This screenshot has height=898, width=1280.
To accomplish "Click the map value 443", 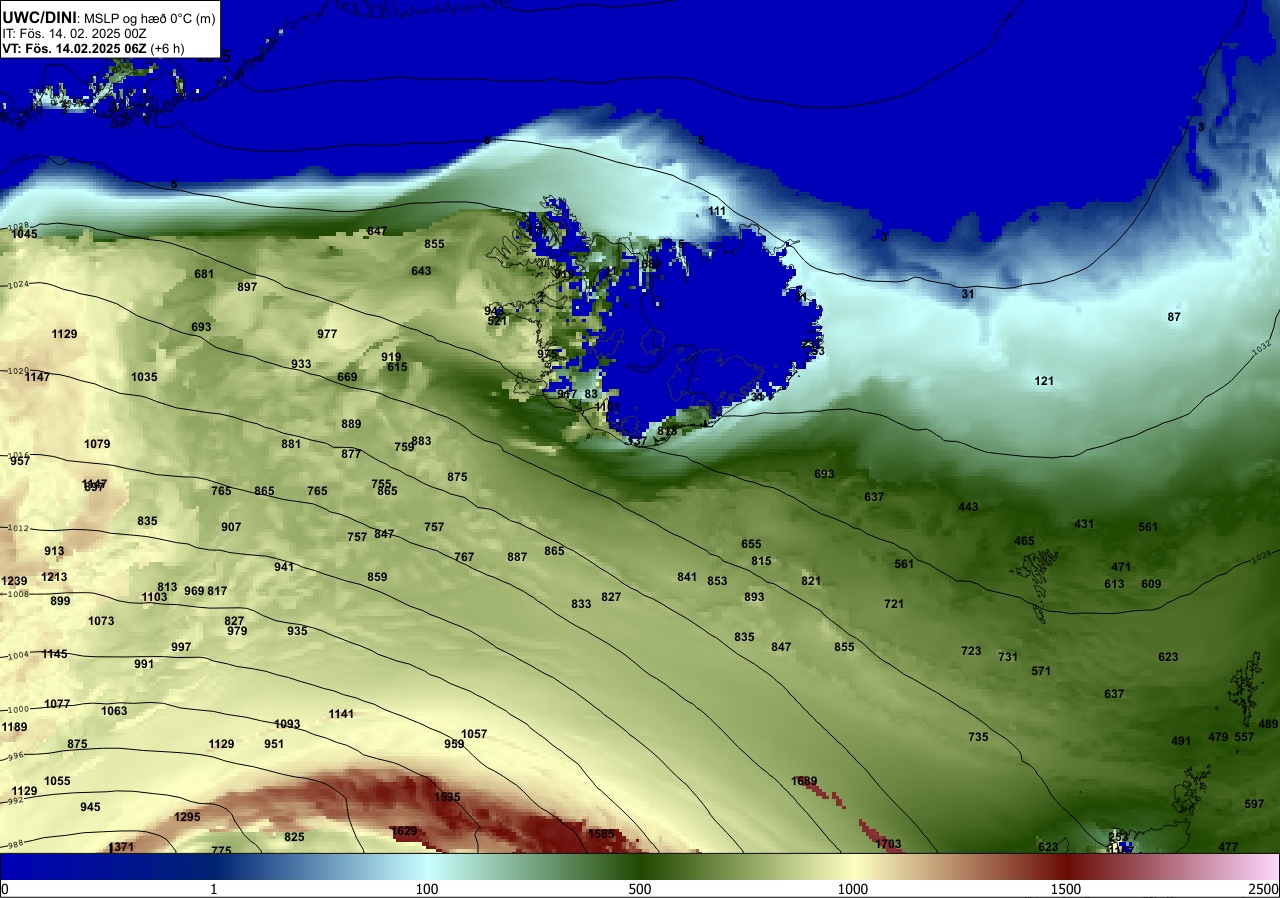I will 968,507.
